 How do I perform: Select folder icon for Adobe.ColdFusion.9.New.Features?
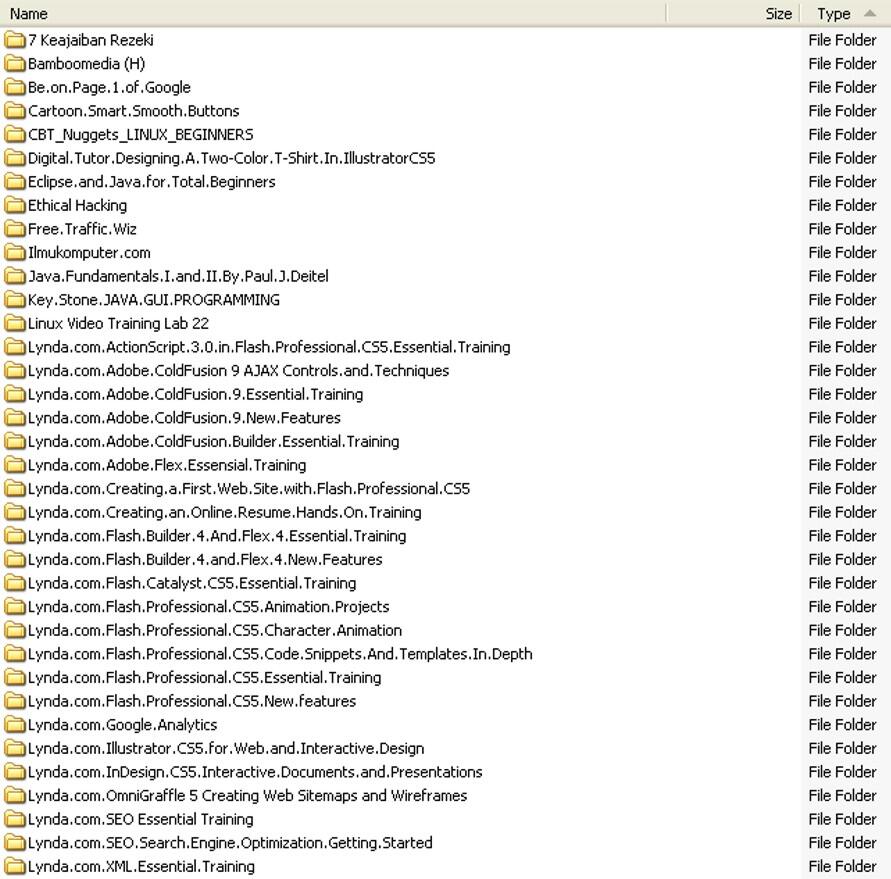[x=15, y=418]
